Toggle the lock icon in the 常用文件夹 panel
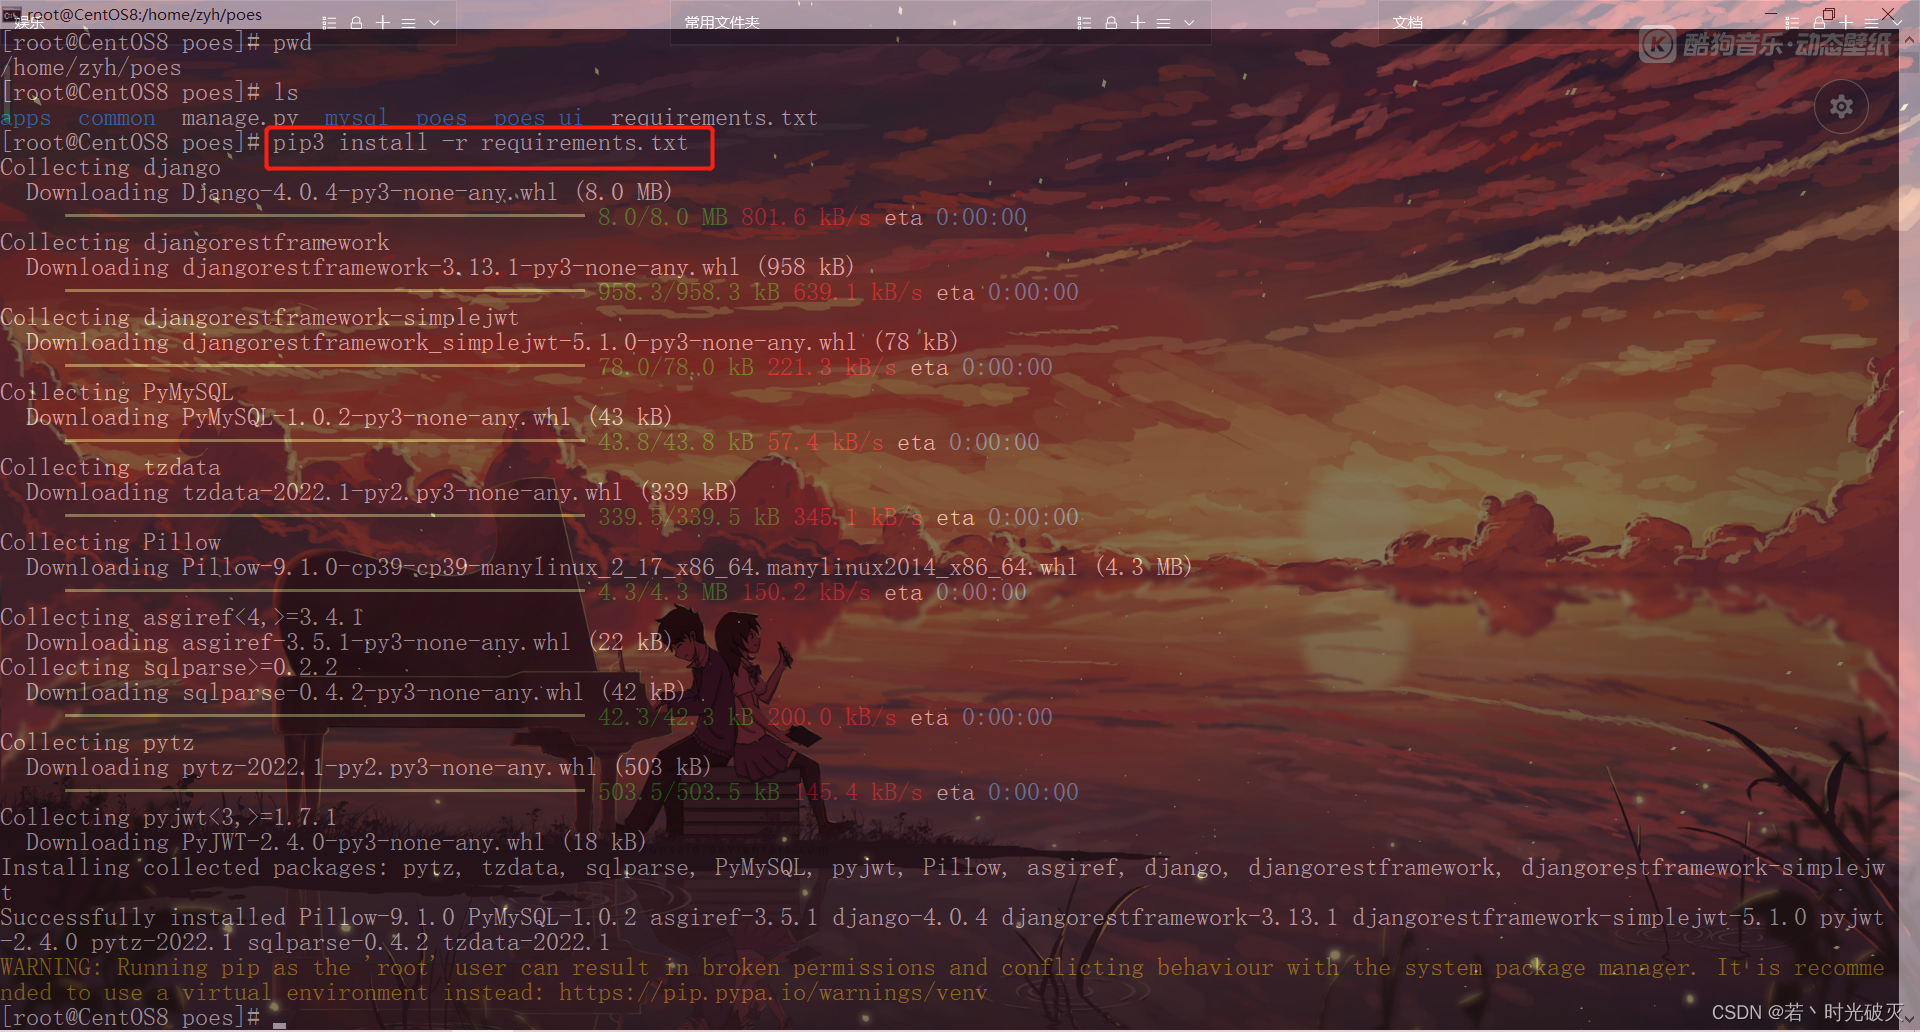 coord(1111,22)
